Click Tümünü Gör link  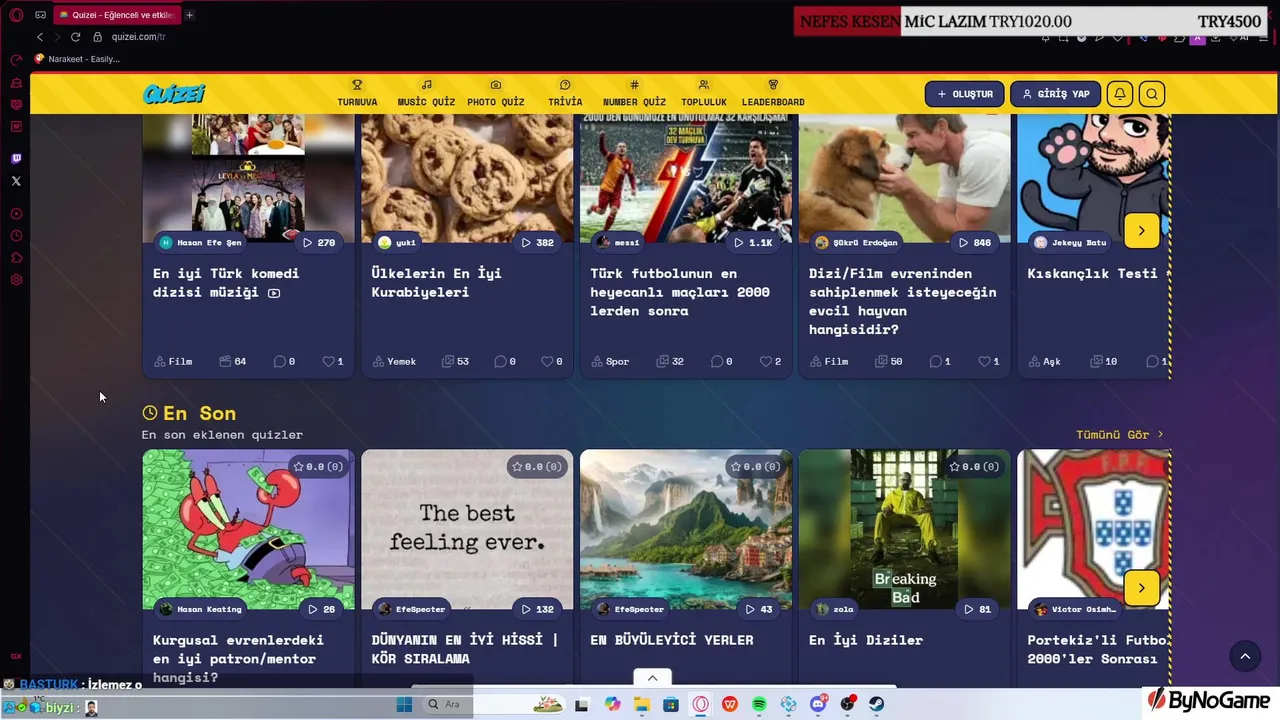(1119, 435)
